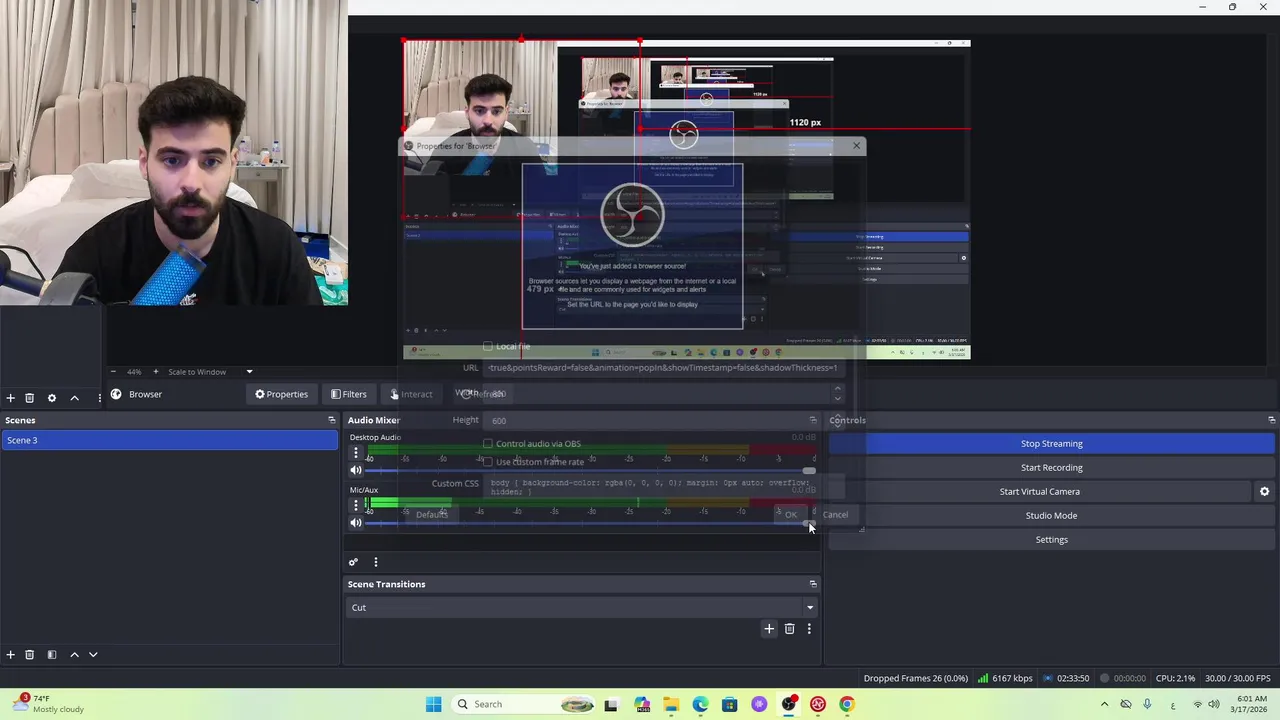
Task: Show hidden system tray icons chevron
Action: click(1104, 704)
